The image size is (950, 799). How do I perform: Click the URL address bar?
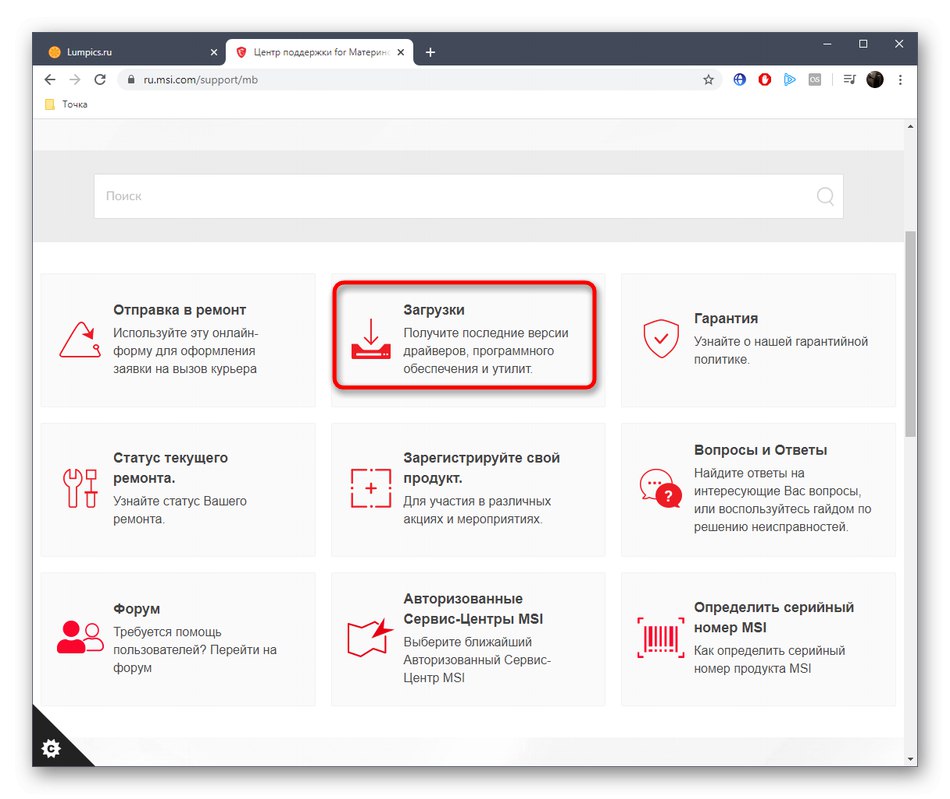[x=418, y=79]
